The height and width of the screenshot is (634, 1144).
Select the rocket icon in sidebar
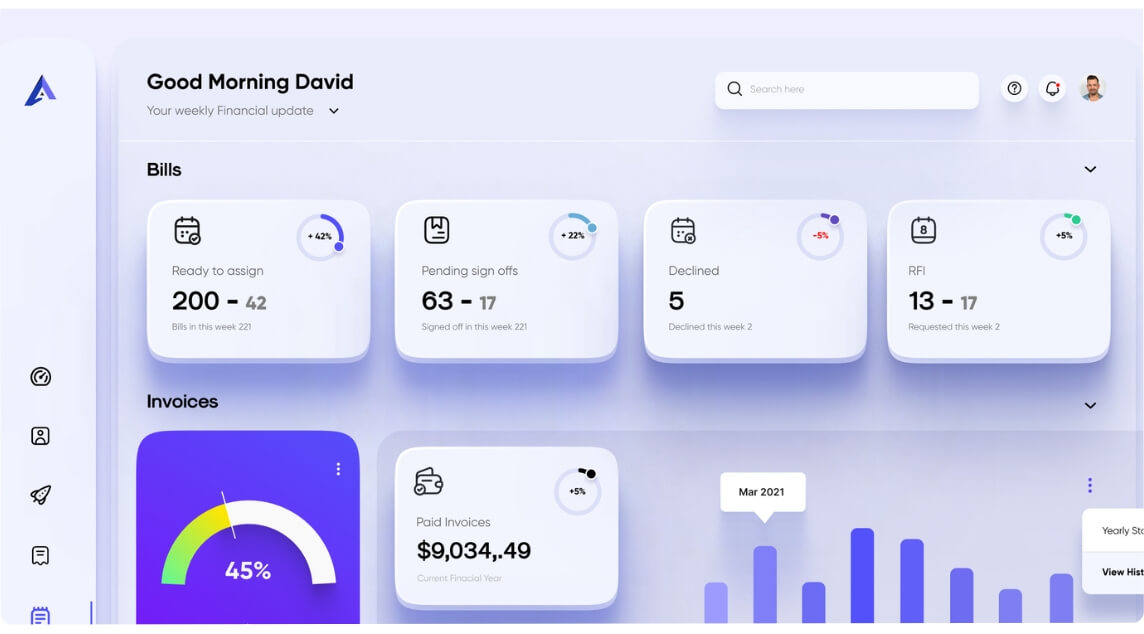click(x=40, y=495)
